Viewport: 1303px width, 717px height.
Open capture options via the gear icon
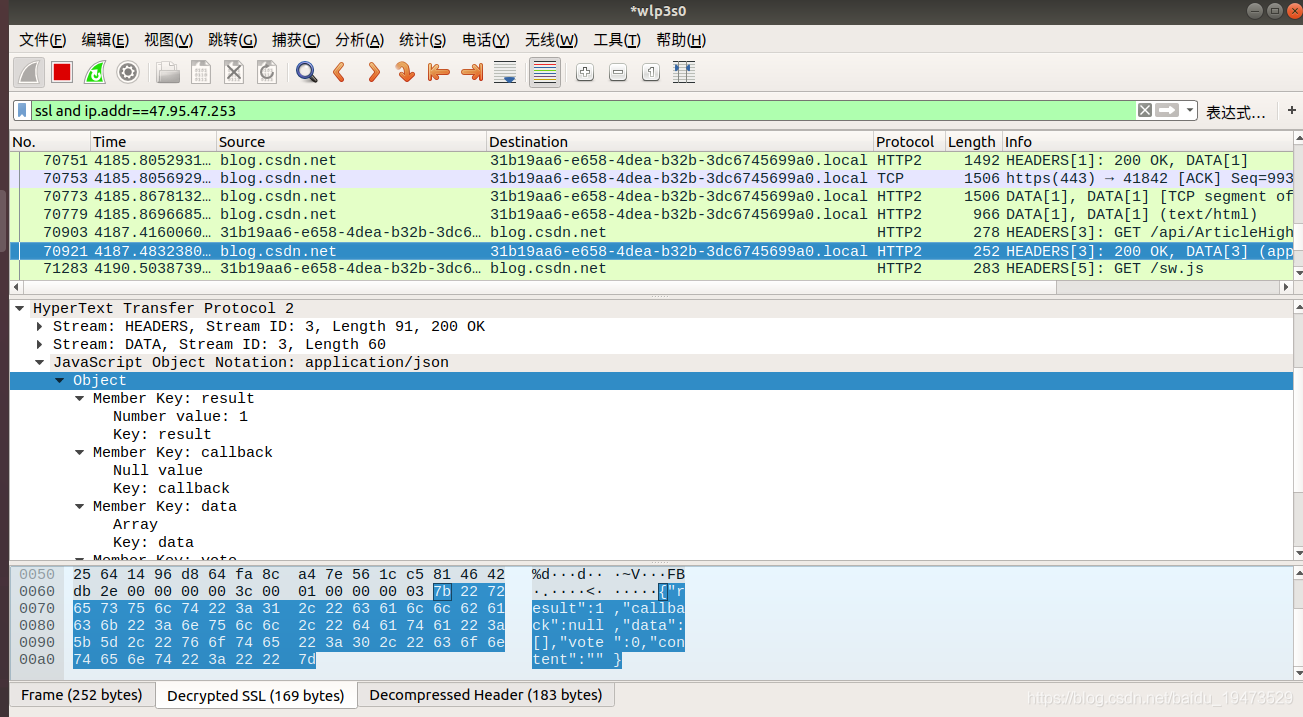(x=128, y=71)
